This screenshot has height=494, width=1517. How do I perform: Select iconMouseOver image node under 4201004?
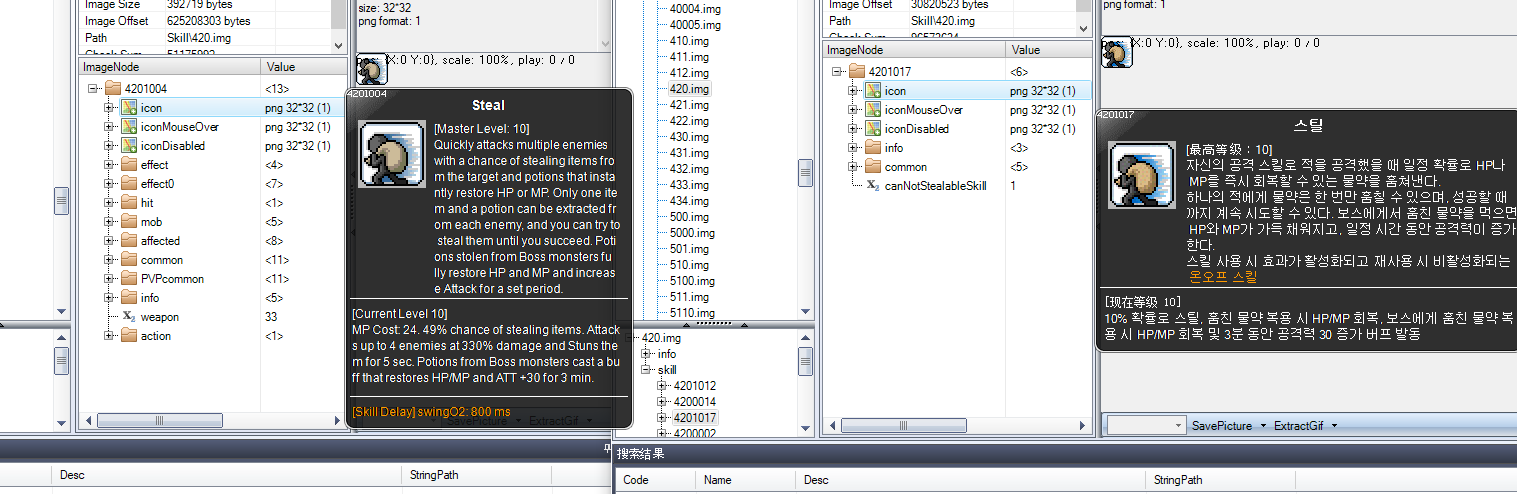click(179, 127)
